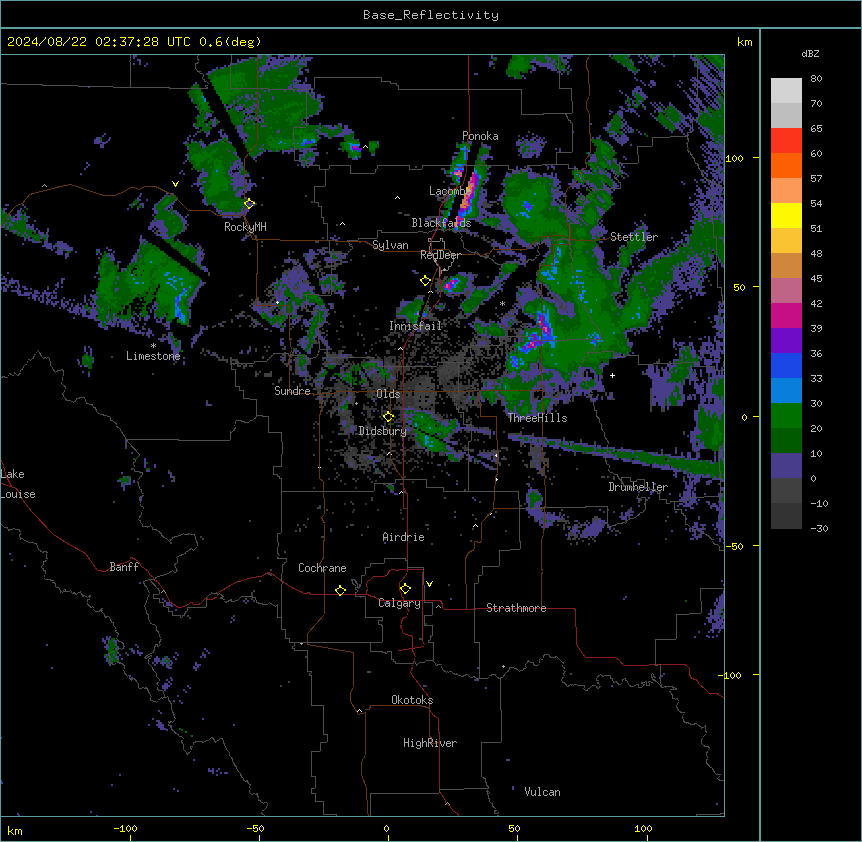
Task: Click the RockyMH label
Action: [245, 226]
